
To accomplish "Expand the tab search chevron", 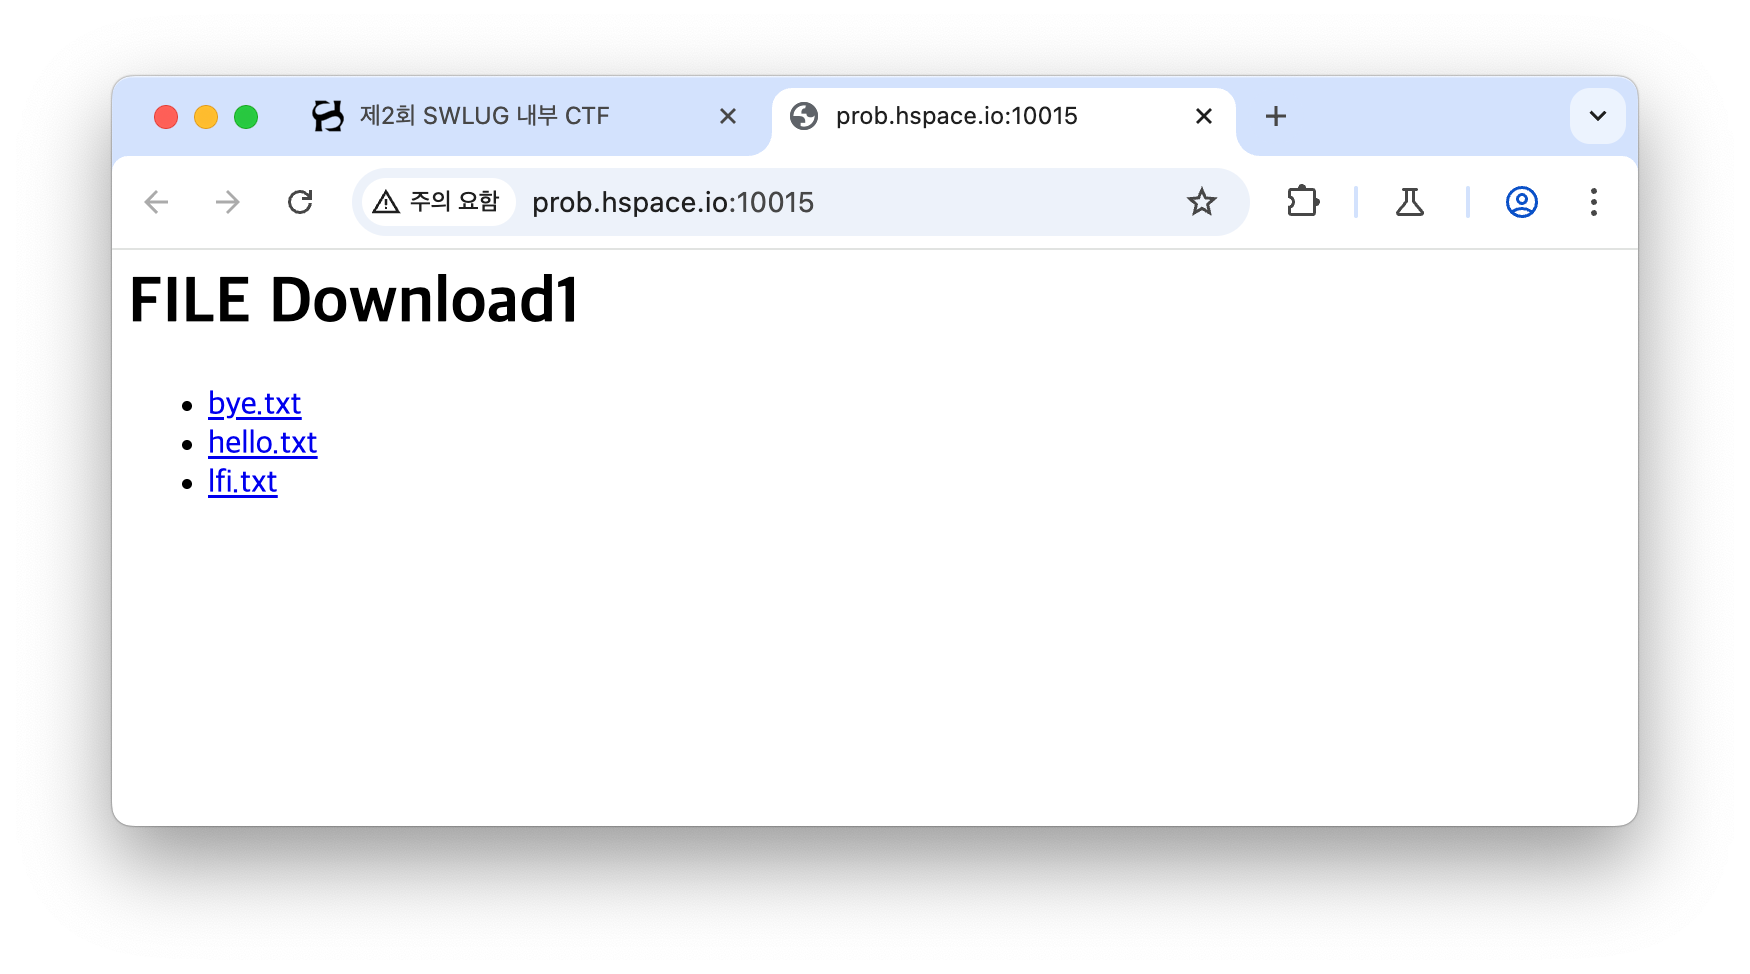I will (1597, 116).
